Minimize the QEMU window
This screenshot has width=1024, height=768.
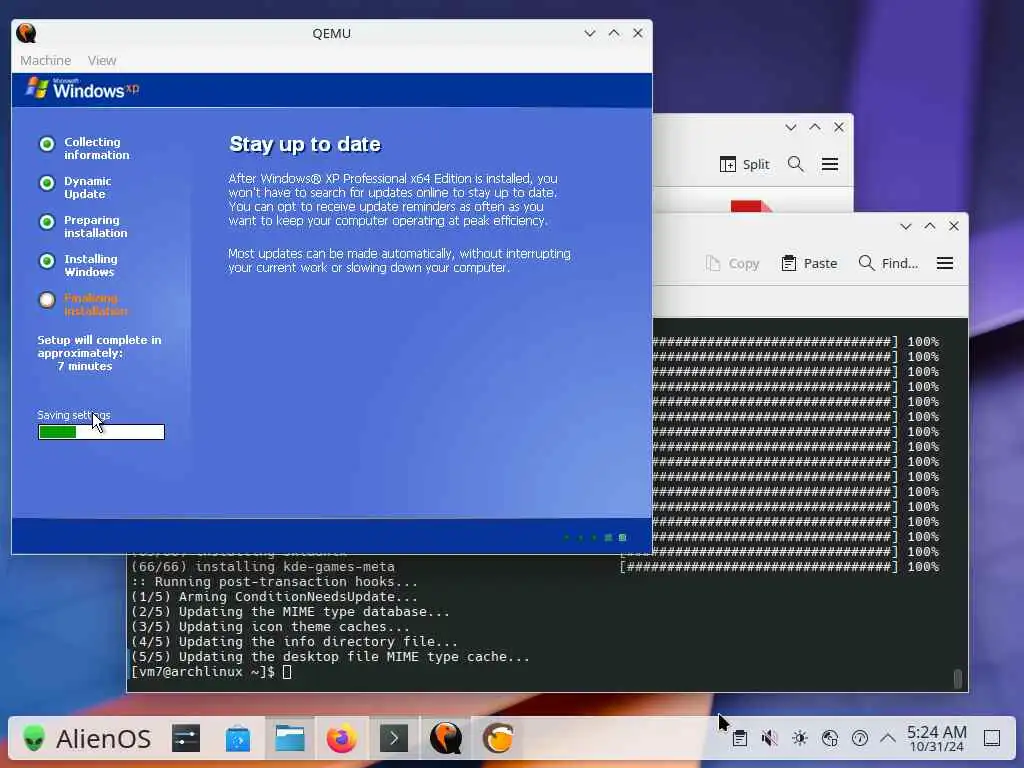[x=590, y=33]
